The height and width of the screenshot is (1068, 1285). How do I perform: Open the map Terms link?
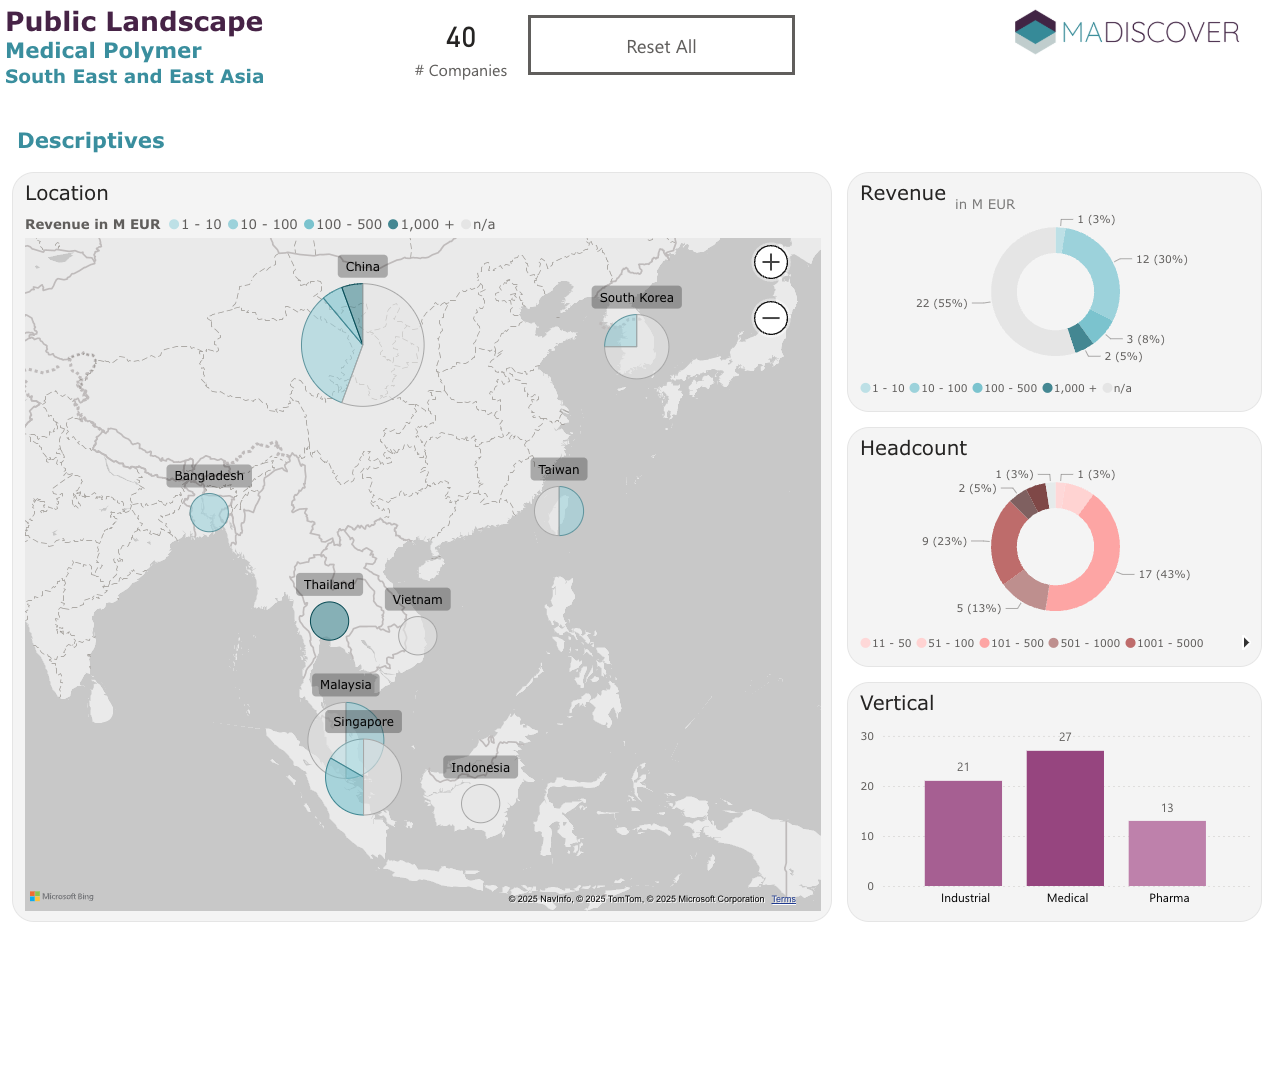(x=783, y=899)
